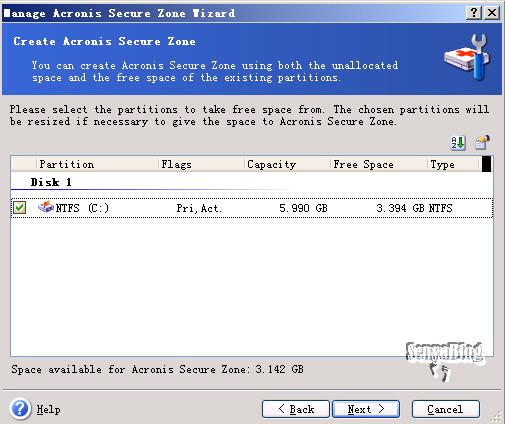Click the 'NTFS (C:)' partition name
The height and width of the screenshot is (424, 505).
tap(82, 208)
